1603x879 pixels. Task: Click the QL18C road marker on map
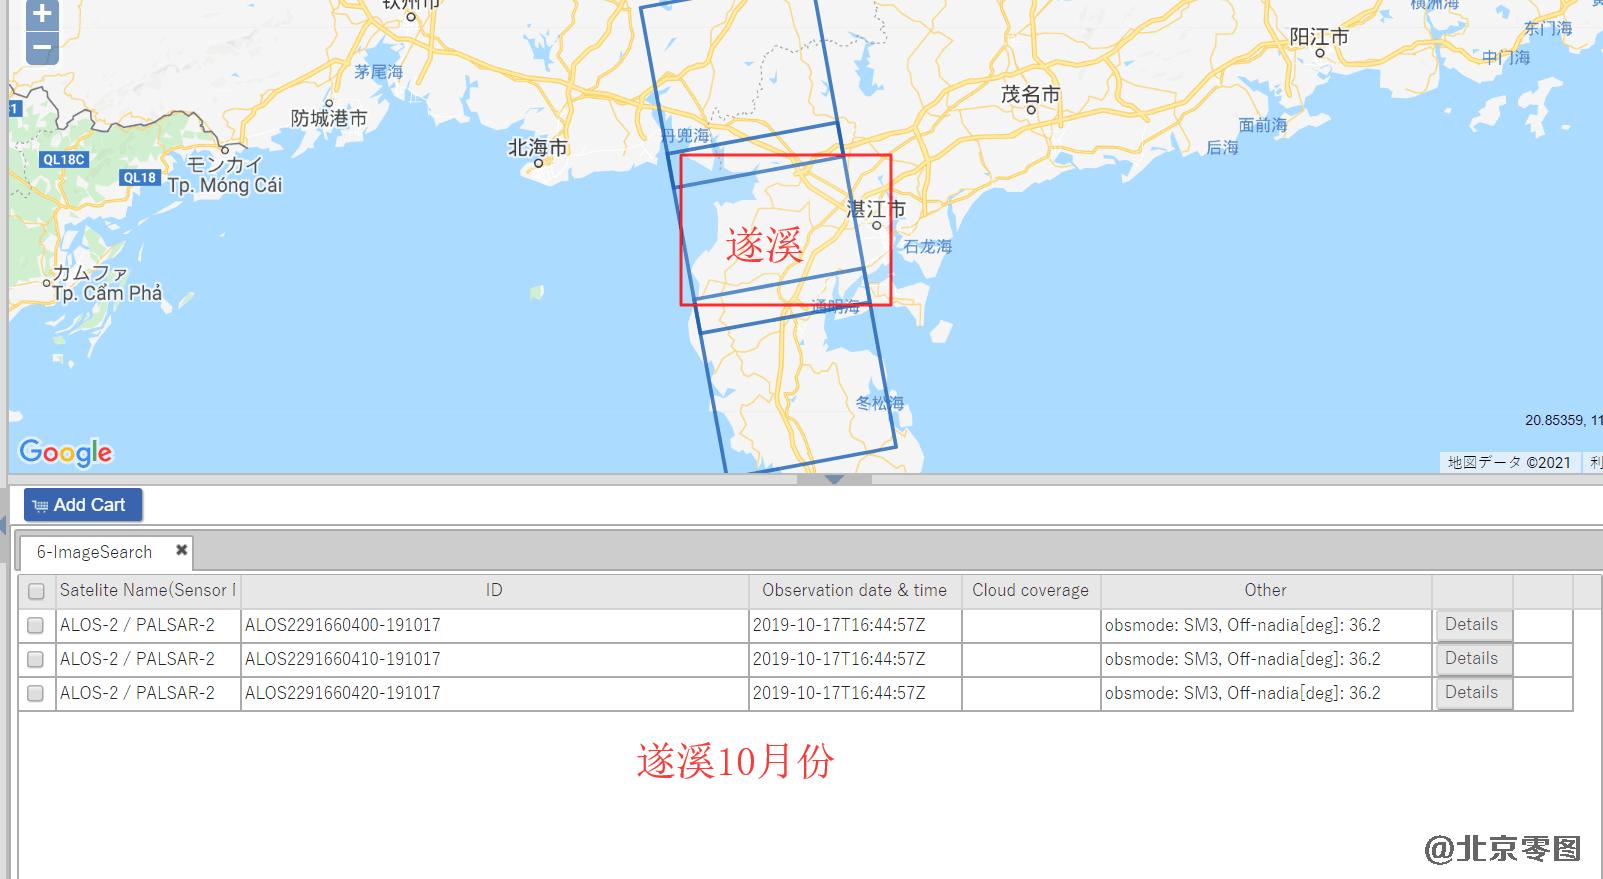64,160
